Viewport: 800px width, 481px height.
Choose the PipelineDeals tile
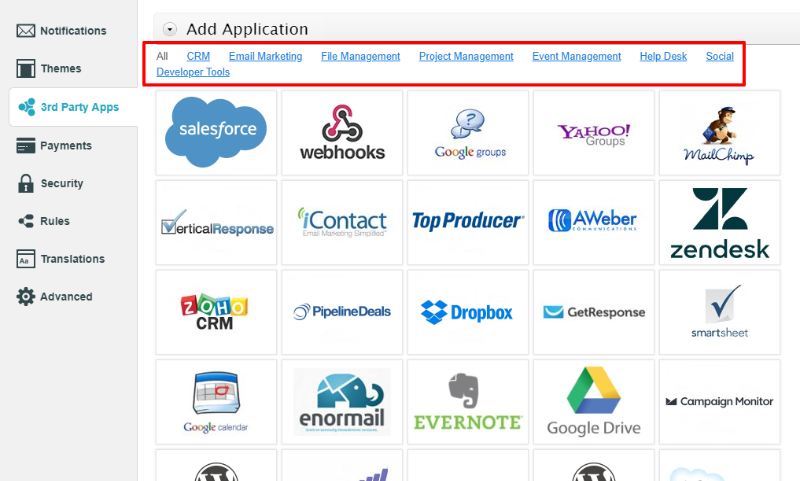342,312
